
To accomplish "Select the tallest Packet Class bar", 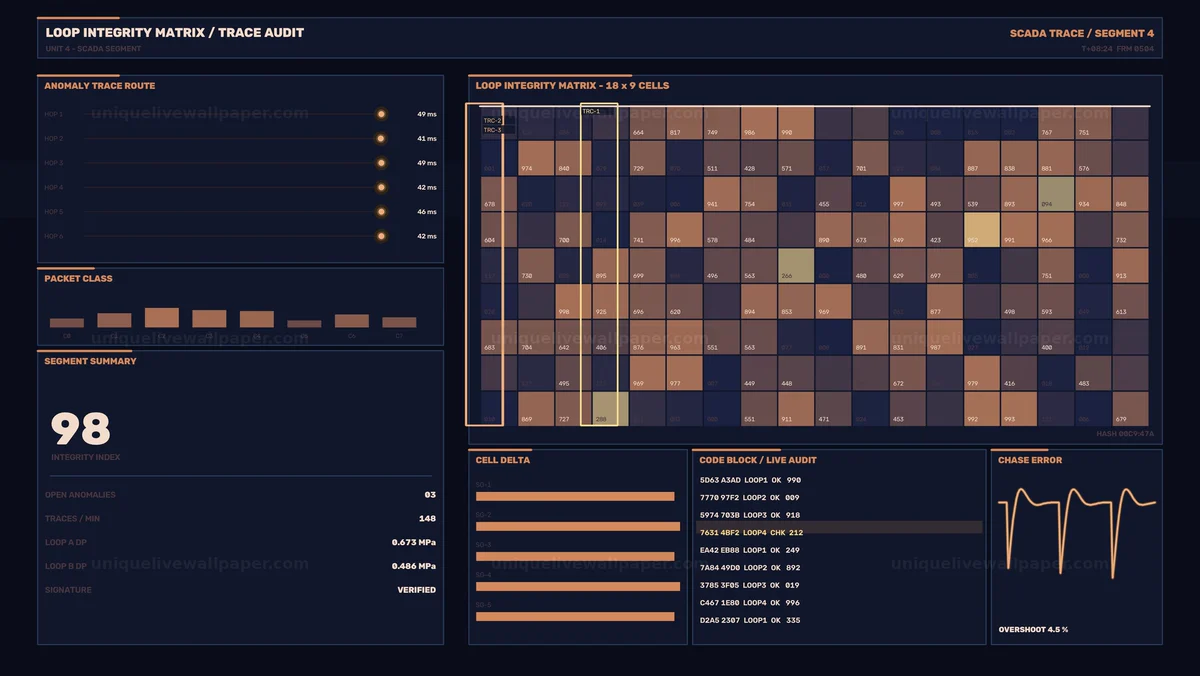I will tap(162, 318).
